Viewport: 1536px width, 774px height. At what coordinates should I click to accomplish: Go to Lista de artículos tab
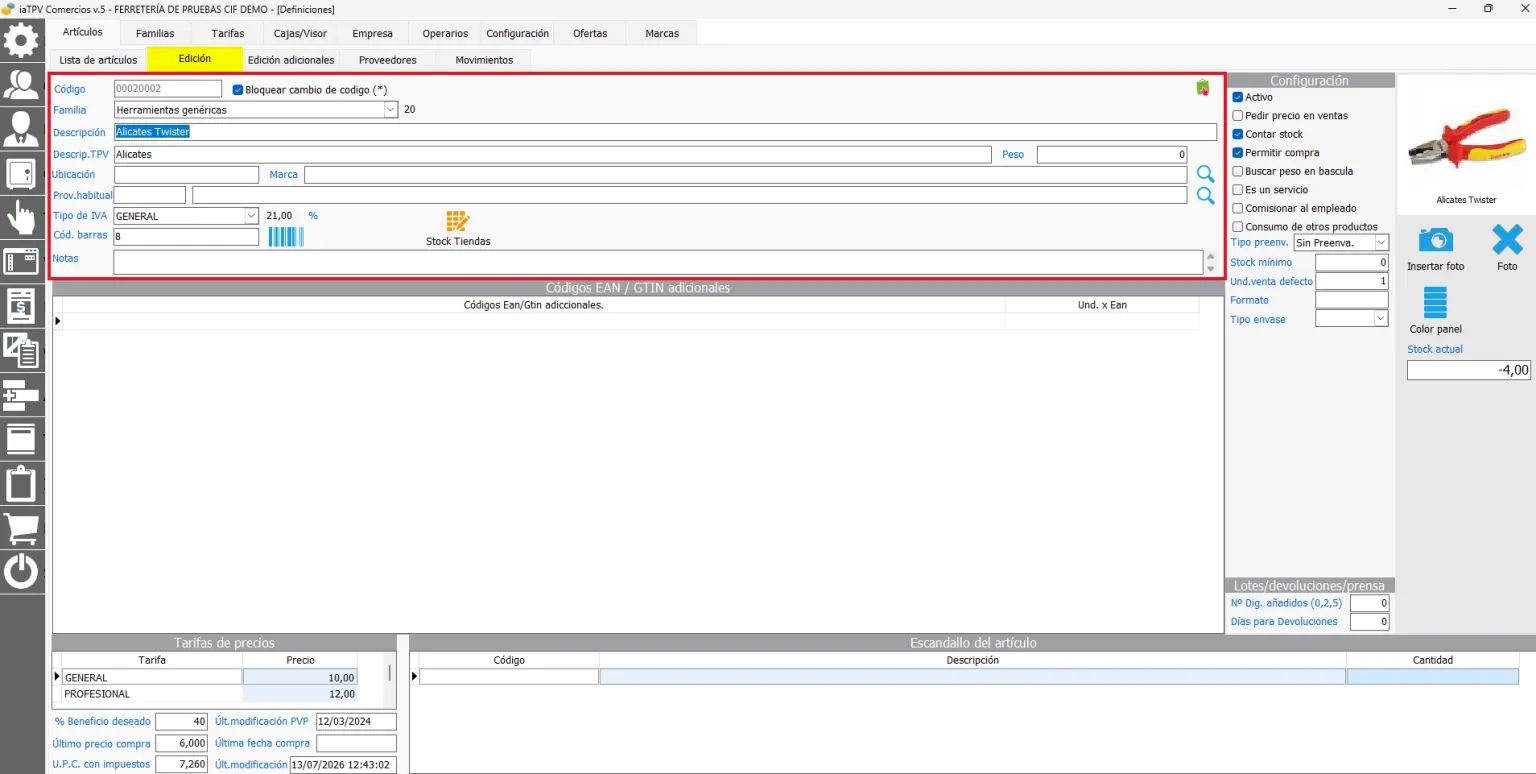pos(98,60)
